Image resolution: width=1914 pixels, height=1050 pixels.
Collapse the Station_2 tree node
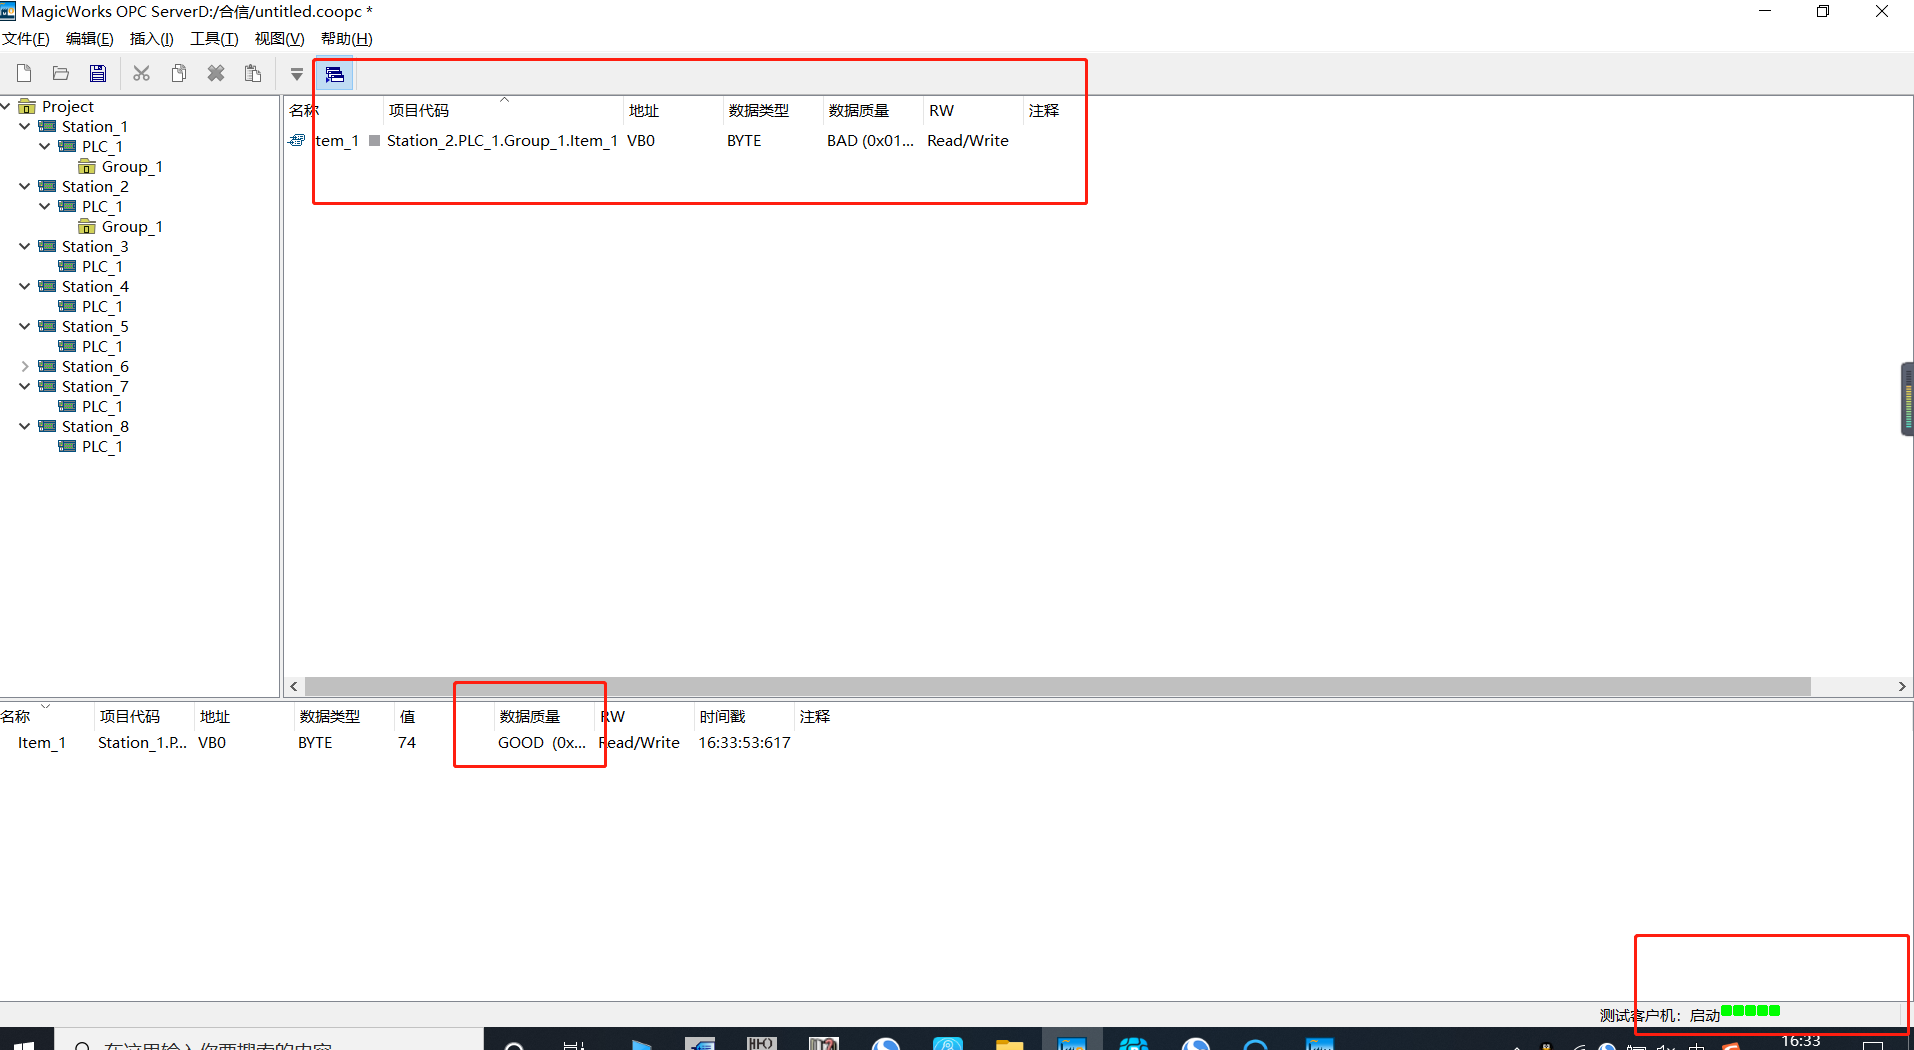[x=25, y=186]
